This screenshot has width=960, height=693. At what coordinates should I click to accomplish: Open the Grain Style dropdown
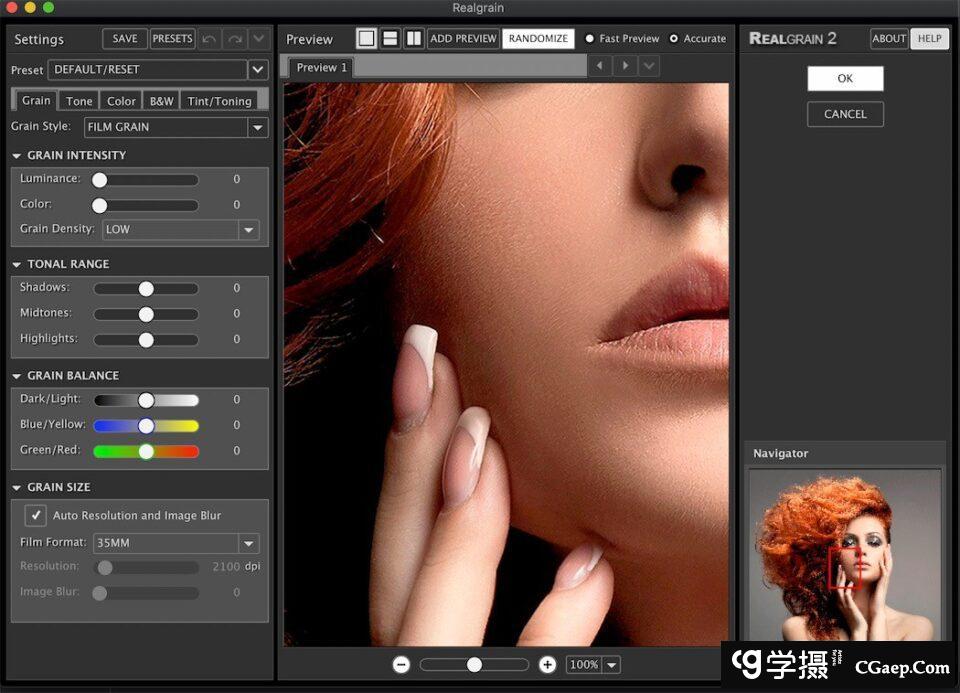258,127
